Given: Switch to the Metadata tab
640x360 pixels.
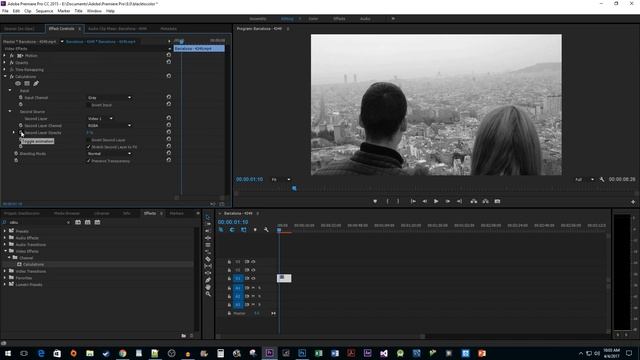Looking at the screenshot, I should click(169, 29).
